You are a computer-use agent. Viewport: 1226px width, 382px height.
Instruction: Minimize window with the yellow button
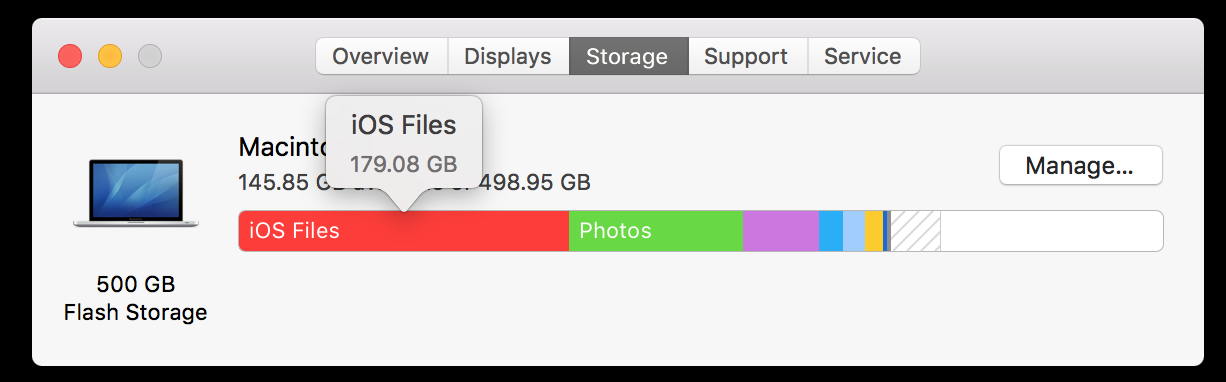coord(110,56)
